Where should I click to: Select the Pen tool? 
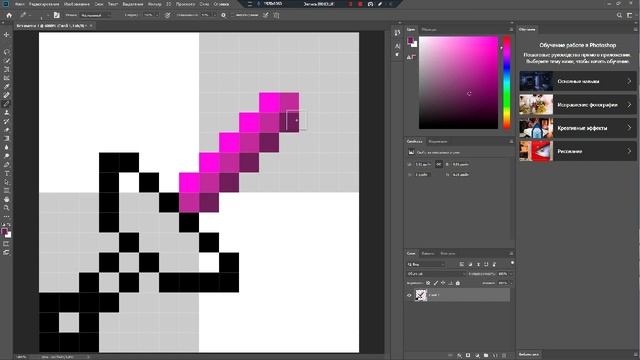tap(7, 165)
